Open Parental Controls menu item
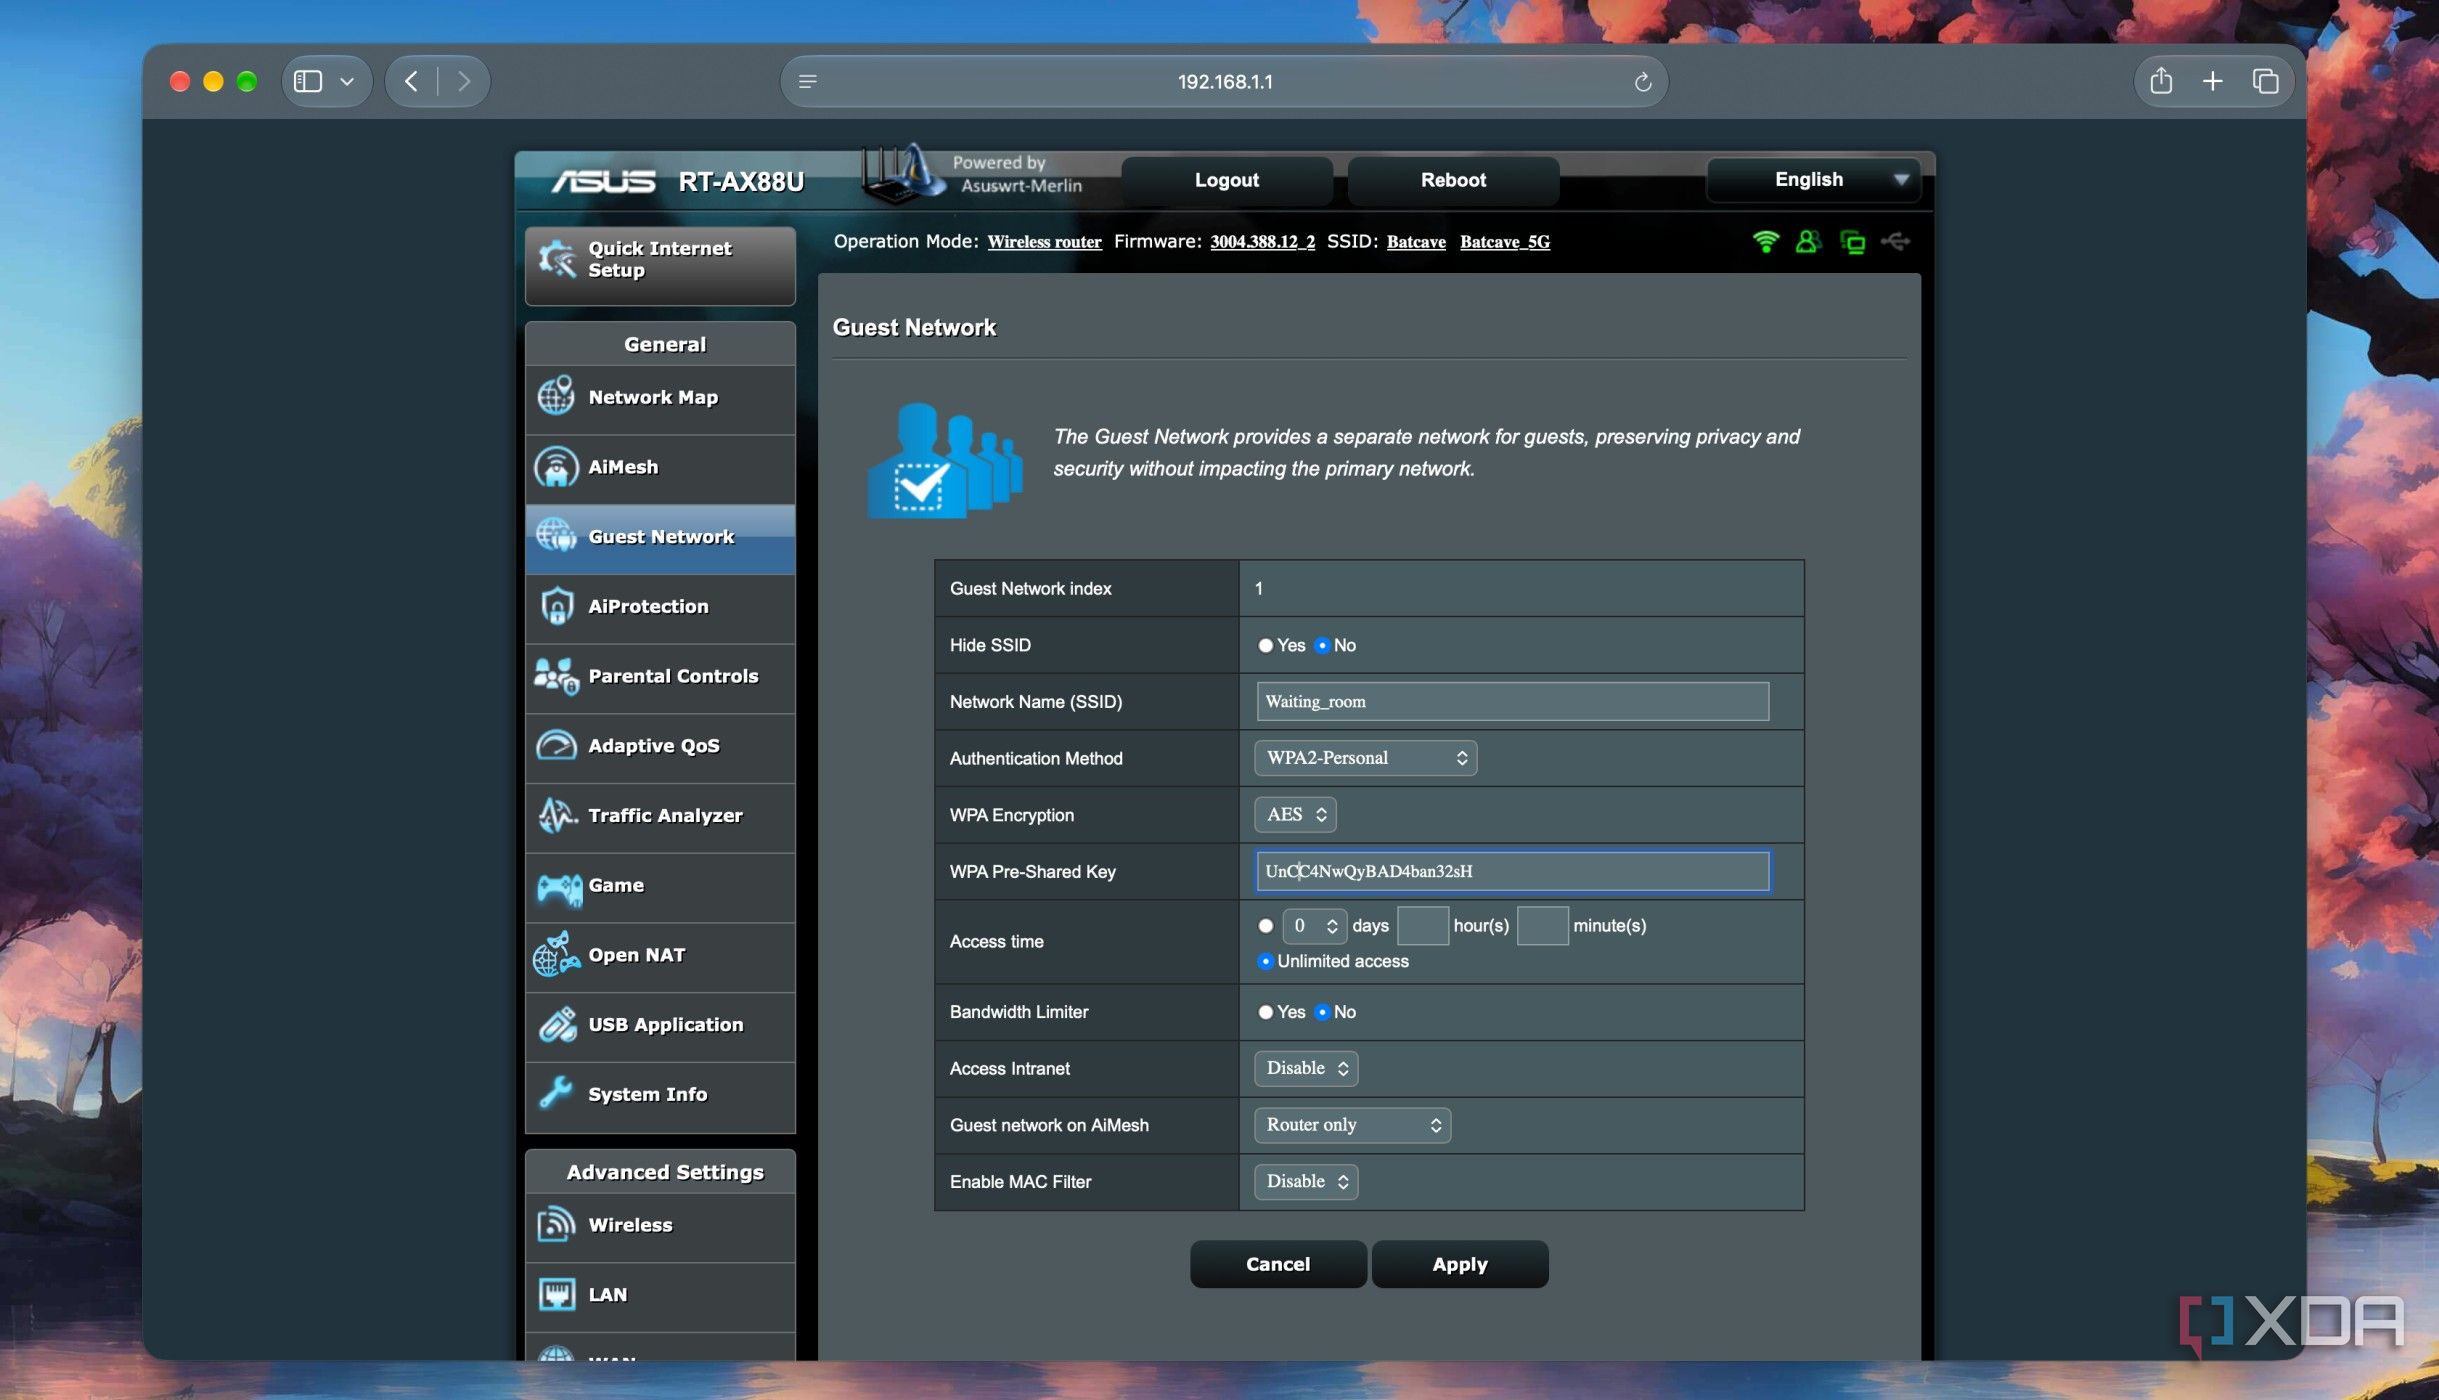The width and height of the screenshot is (2439, 1400). tap(660, 677)
